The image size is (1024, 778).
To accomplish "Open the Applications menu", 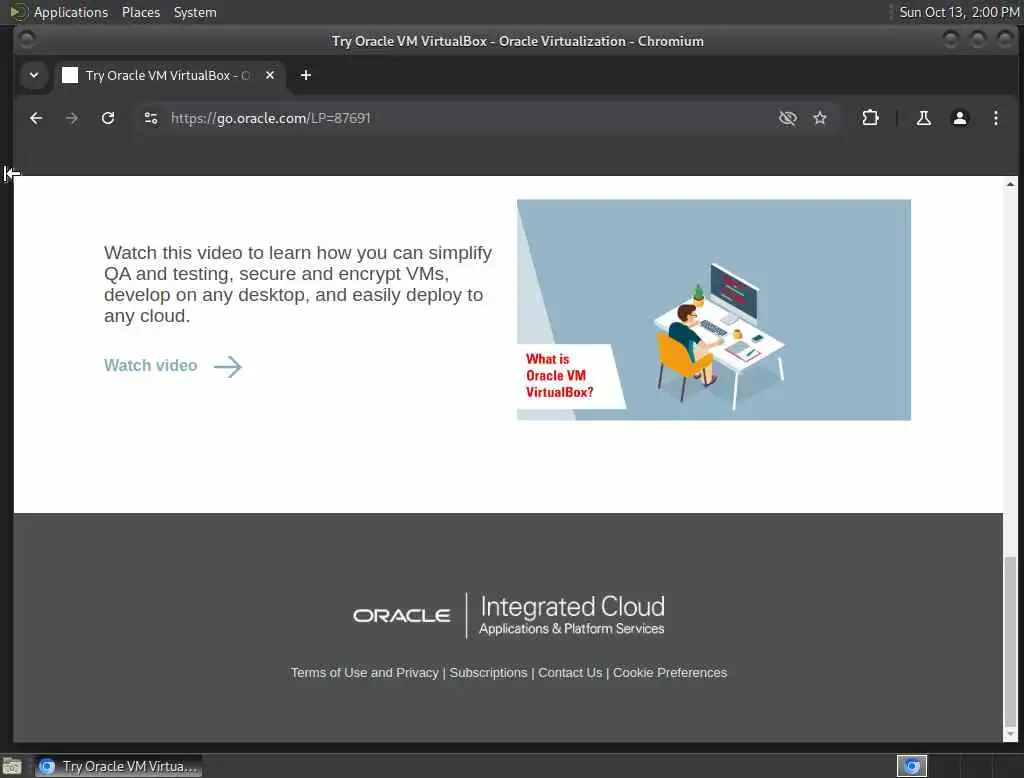I will (71, 12).
